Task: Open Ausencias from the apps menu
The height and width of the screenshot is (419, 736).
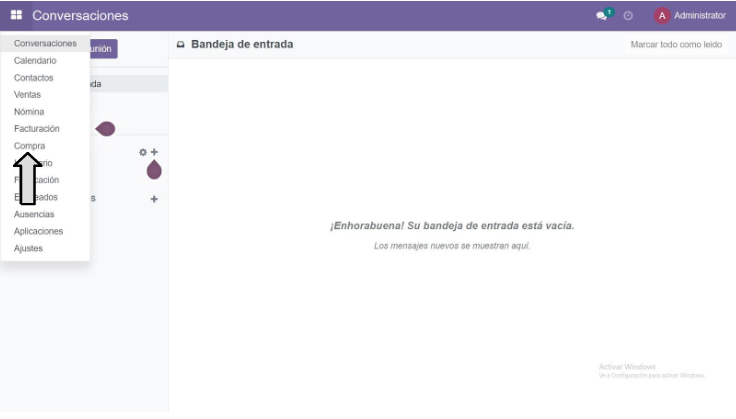Action: click(x=34, y=214)
